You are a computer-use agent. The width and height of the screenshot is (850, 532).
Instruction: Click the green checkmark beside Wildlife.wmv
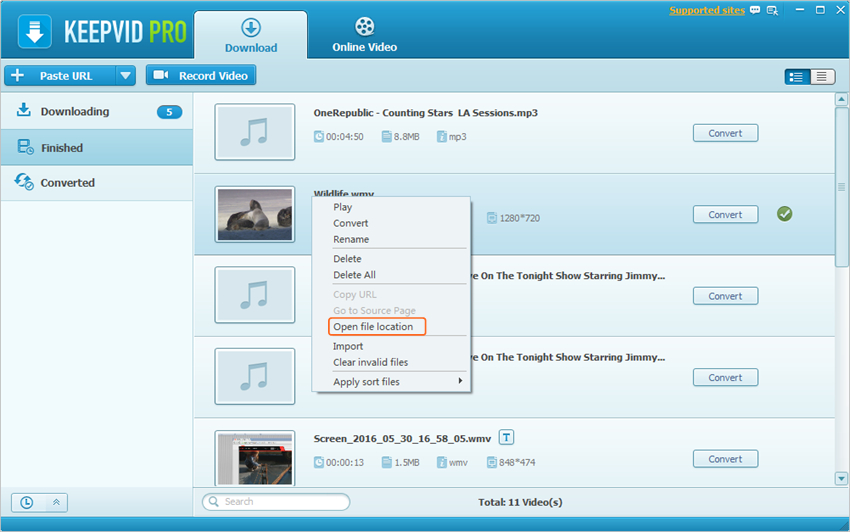click(784, 214)
